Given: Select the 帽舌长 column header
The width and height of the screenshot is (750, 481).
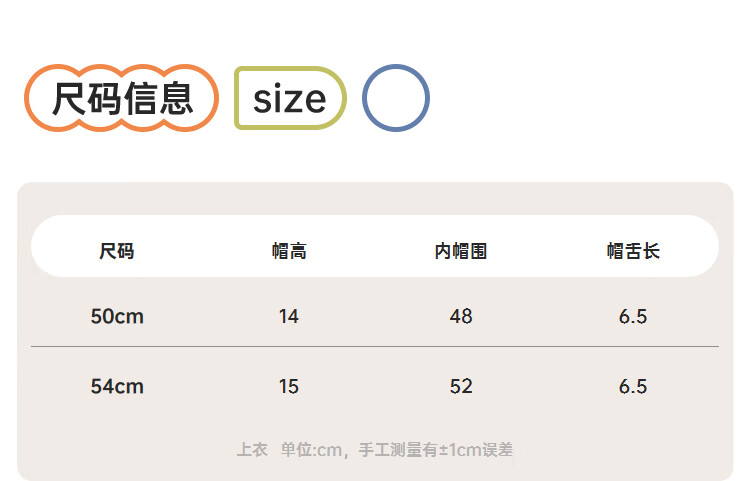Looking at the screenshot, I should [633, 251].
